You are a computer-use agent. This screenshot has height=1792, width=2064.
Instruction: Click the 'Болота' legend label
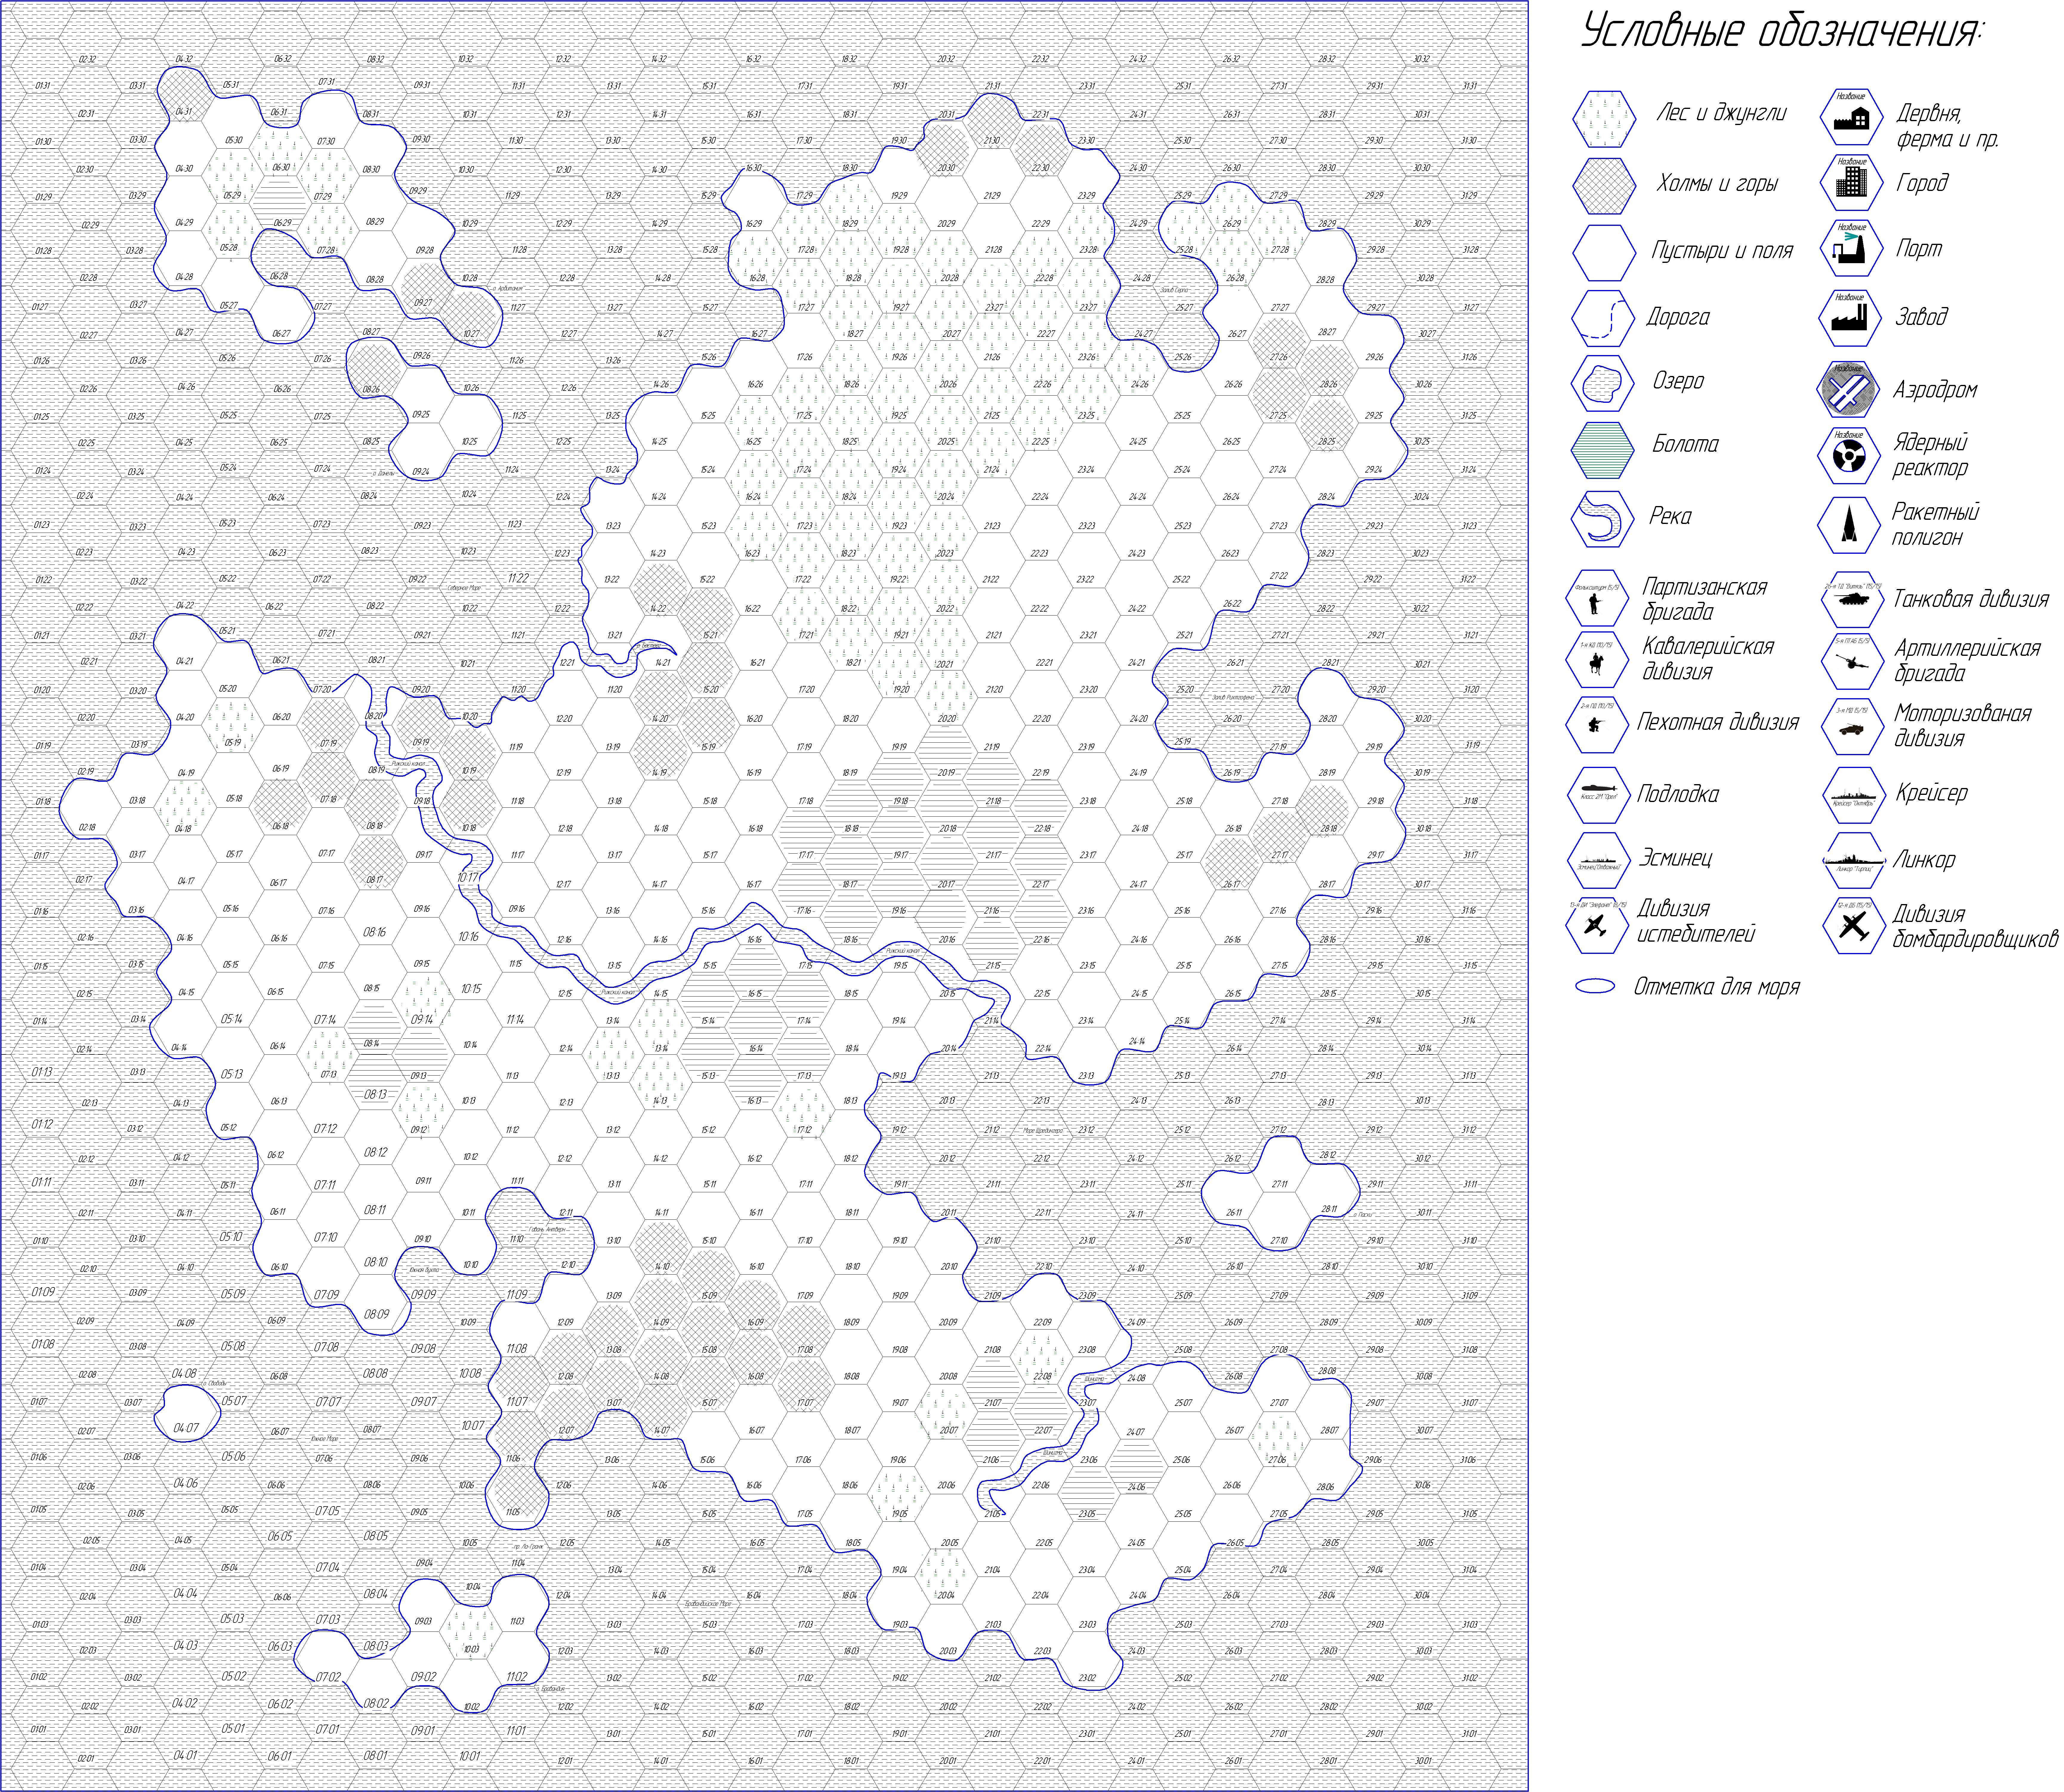pos(1685,444)
